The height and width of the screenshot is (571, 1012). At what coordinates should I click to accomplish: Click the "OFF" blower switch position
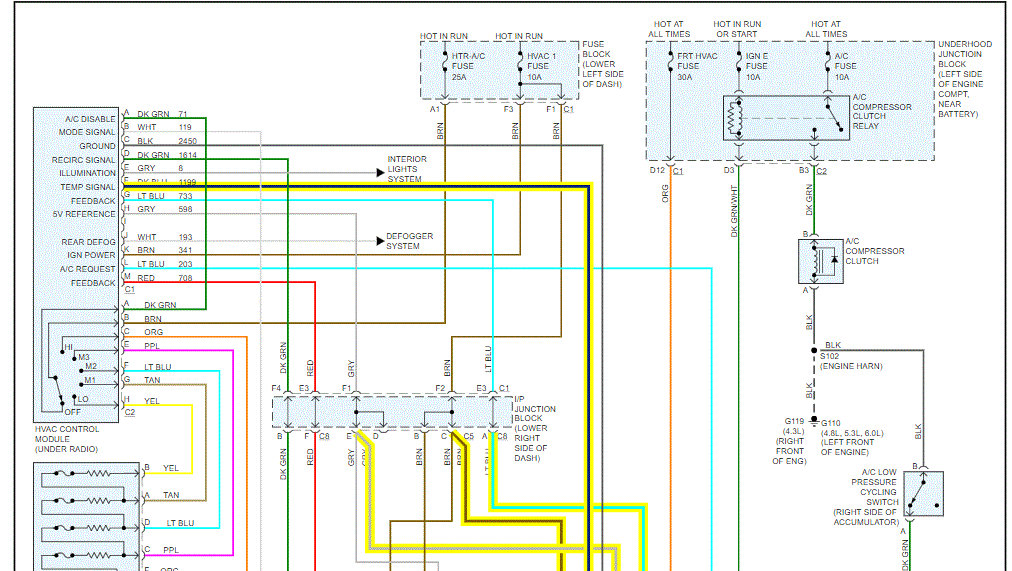72,412
